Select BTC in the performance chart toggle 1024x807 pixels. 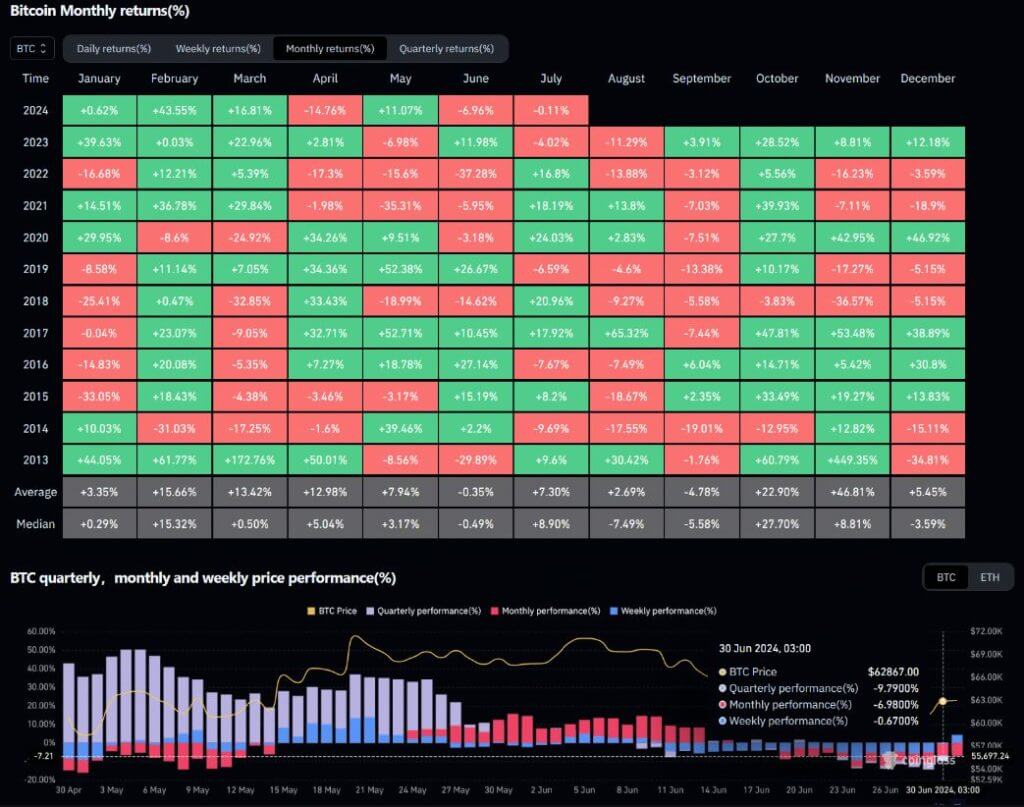[x=946, y=577]
